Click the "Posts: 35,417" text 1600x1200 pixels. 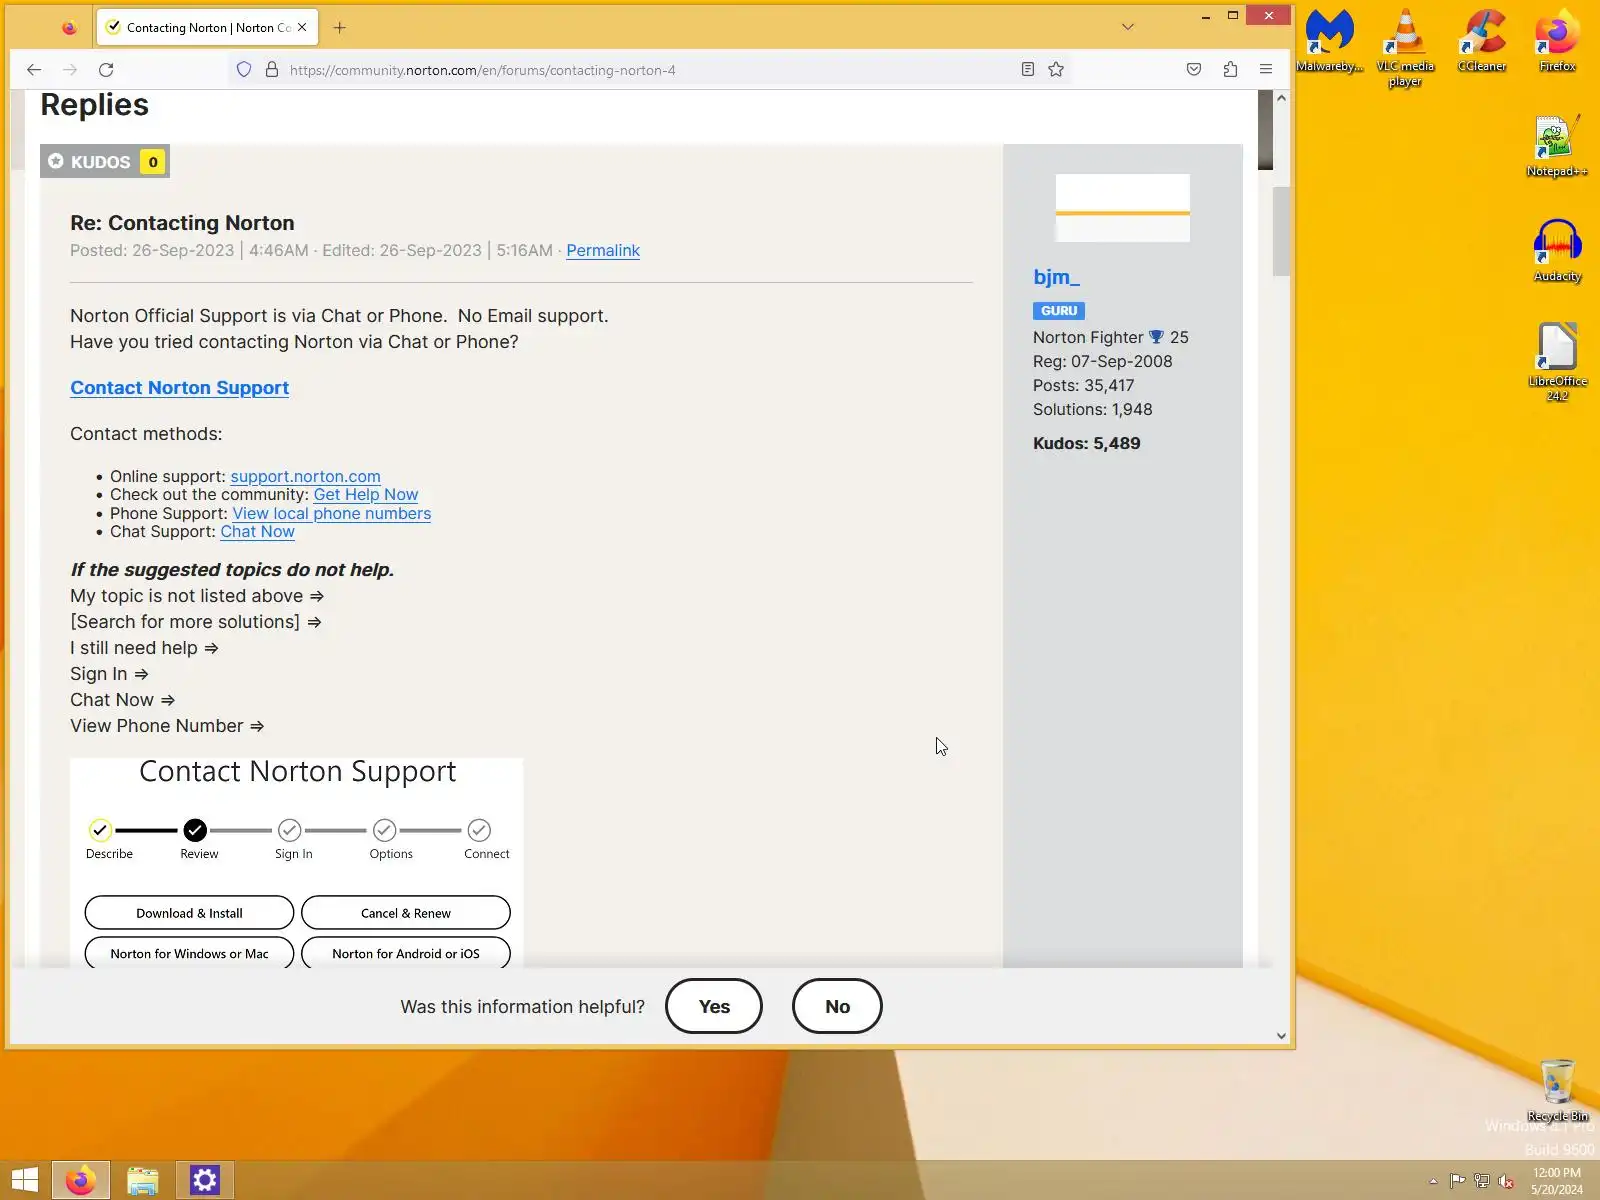coord(1084,386)
